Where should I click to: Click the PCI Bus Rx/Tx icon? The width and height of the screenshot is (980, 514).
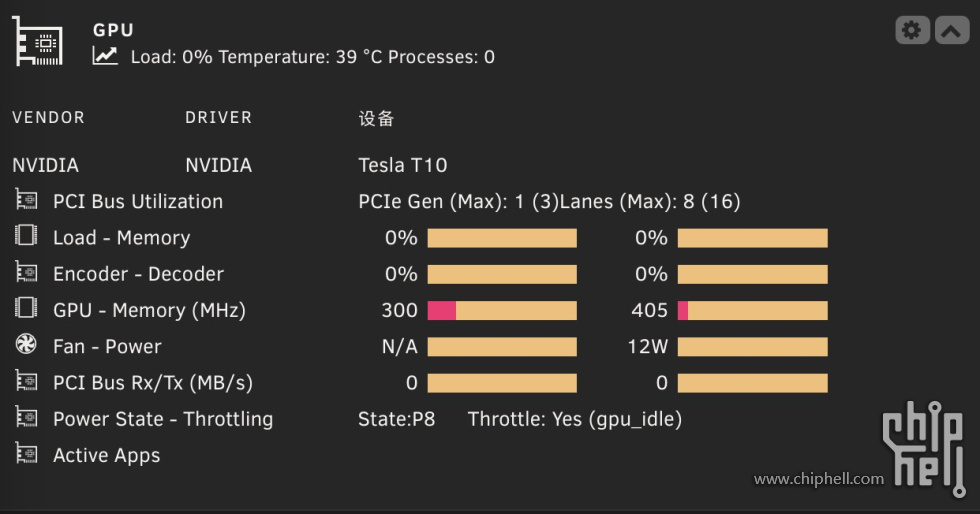point(26,382)
